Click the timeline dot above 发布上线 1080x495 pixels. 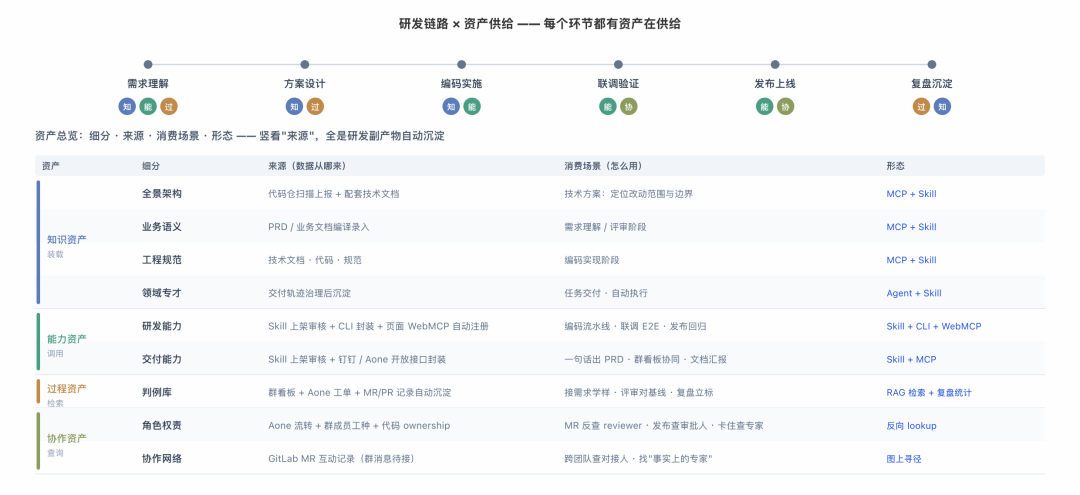(775, 64)
